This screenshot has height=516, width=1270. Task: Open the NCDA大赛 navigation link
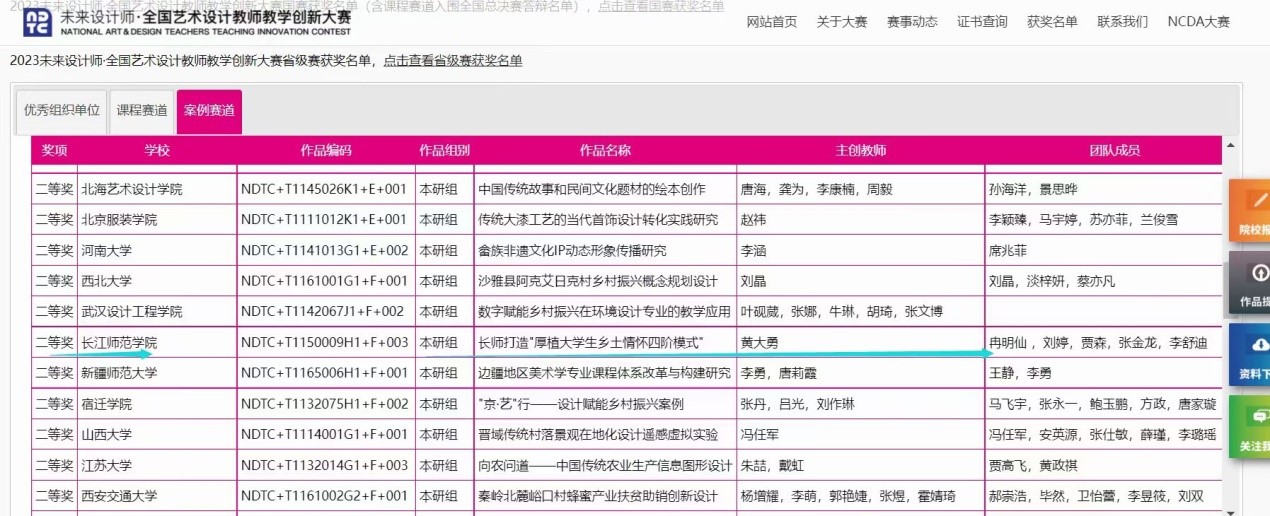click(1198, 22)
